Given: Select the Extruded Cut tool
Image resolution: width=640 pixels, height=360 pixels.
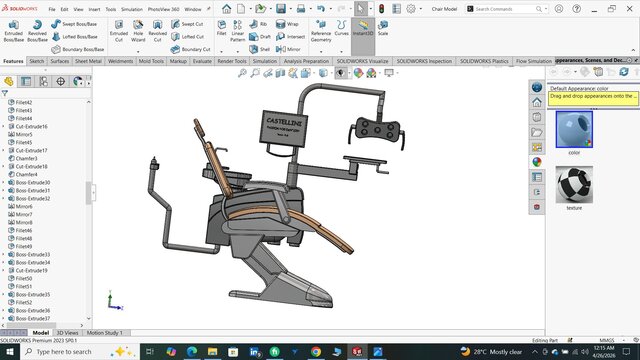Looking at the screenshot, I should [x=119, y=31].
